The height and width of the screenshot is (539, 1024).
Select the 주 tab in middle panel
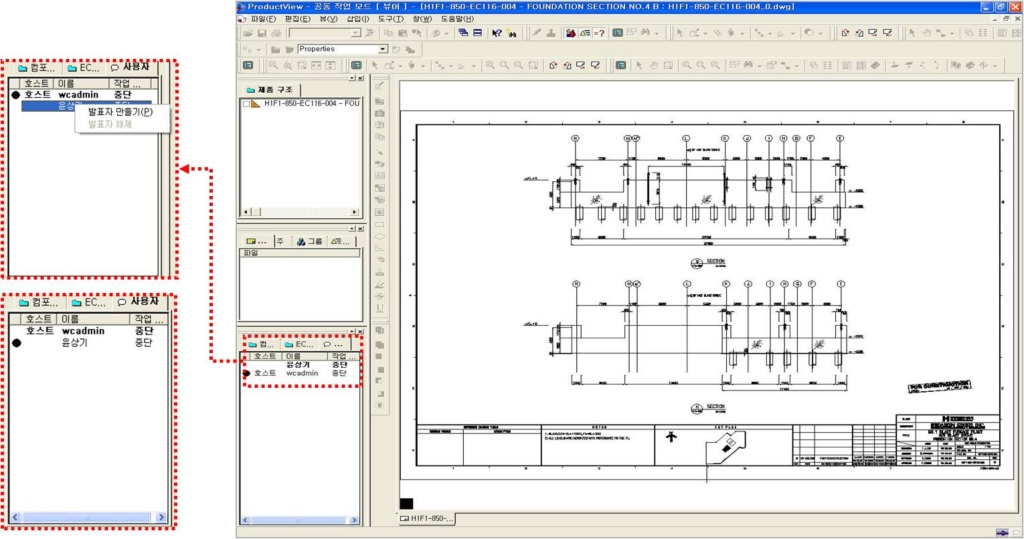(x=280, y=241)
